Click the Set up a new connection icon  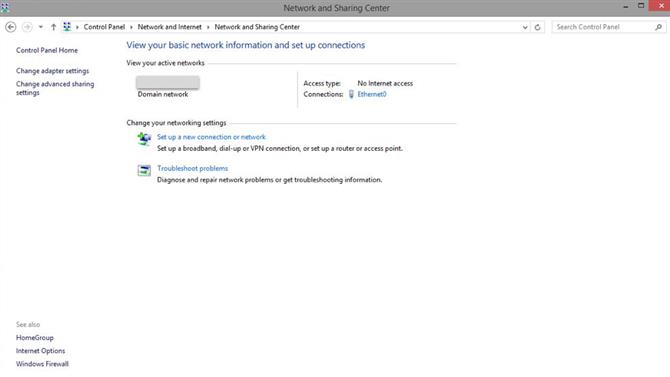[x=144, y=138]
